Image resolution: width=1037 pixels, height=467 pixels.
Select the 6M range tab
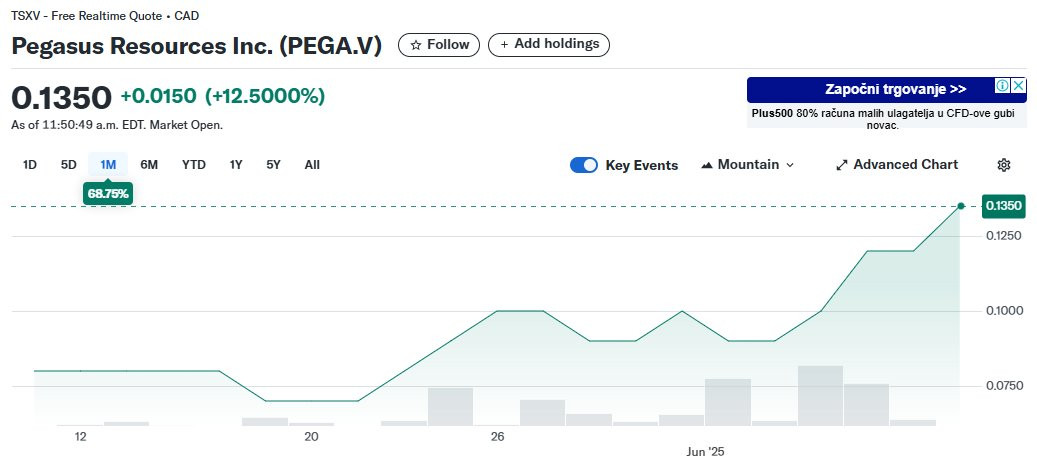click(149, 165)
